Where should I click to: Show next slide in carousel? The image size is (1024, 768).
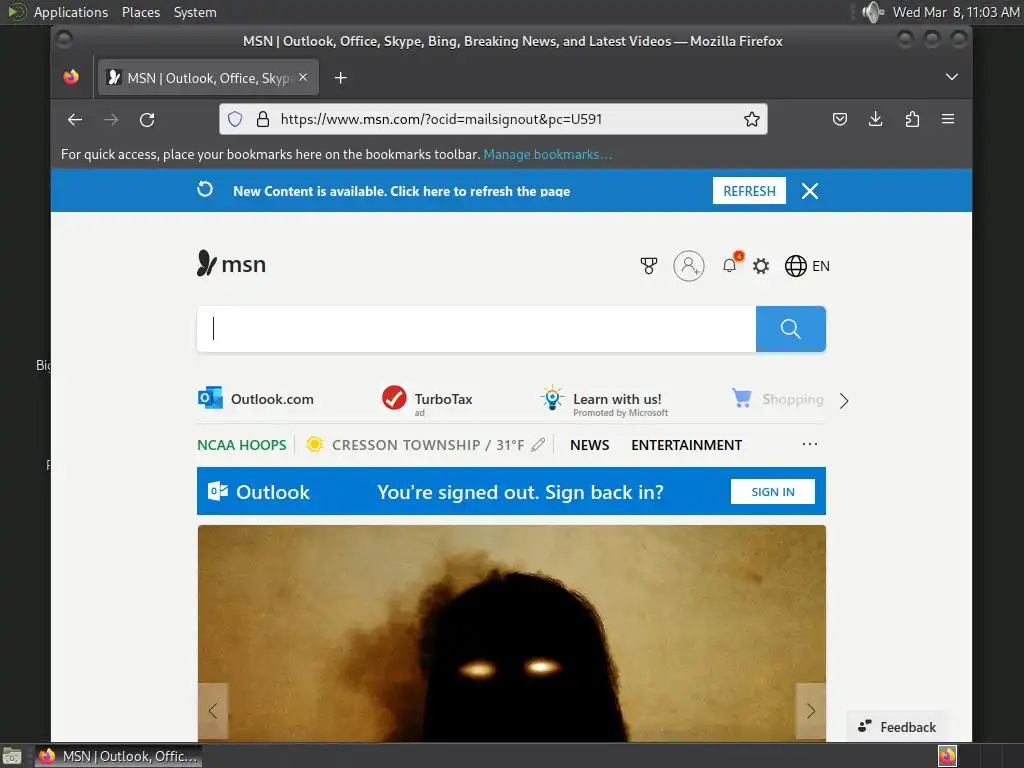point(810,711)
